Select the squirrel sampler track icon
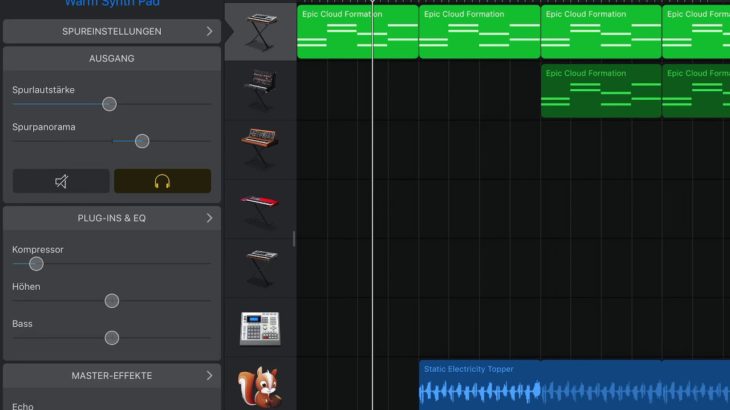This screenshot has height=410, width=730. click(260, 387)
